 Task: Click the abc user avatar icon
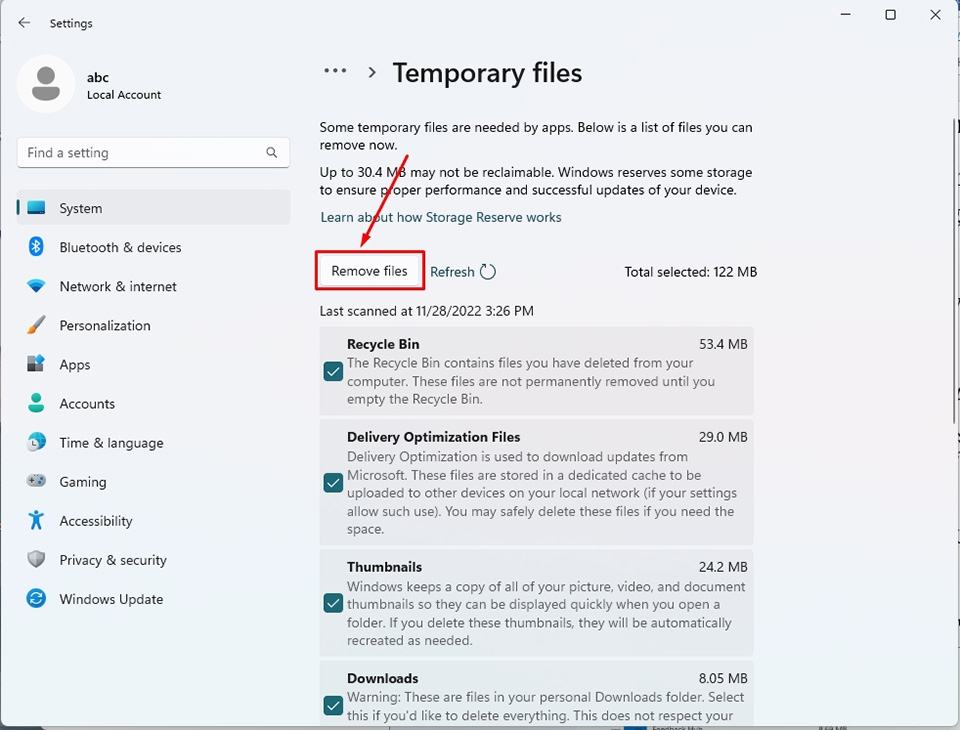coord(46,84)
